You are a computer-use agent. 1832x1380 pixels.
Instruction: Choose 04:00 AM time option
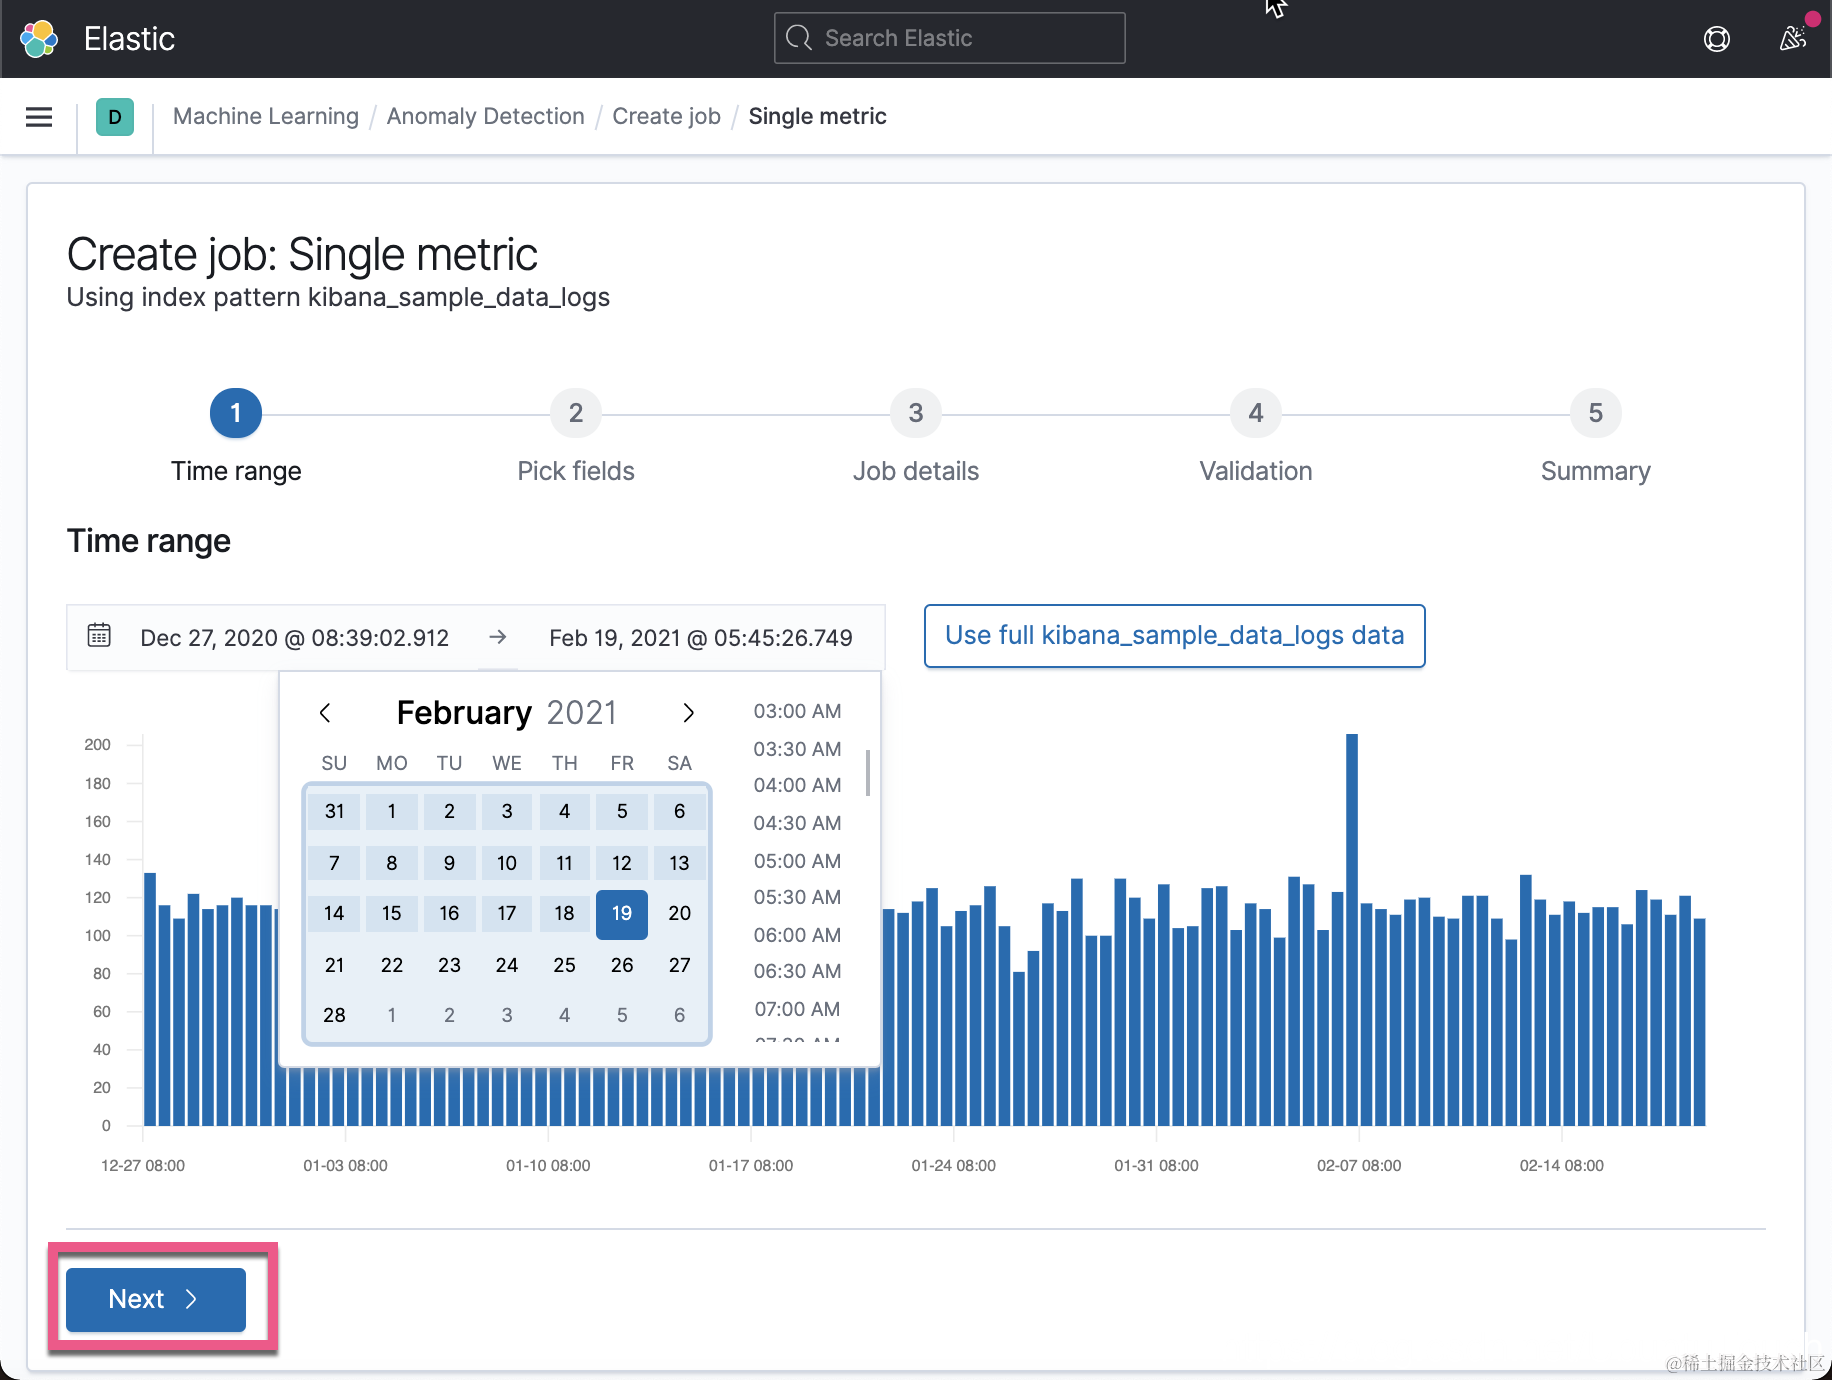coord(797,785)
